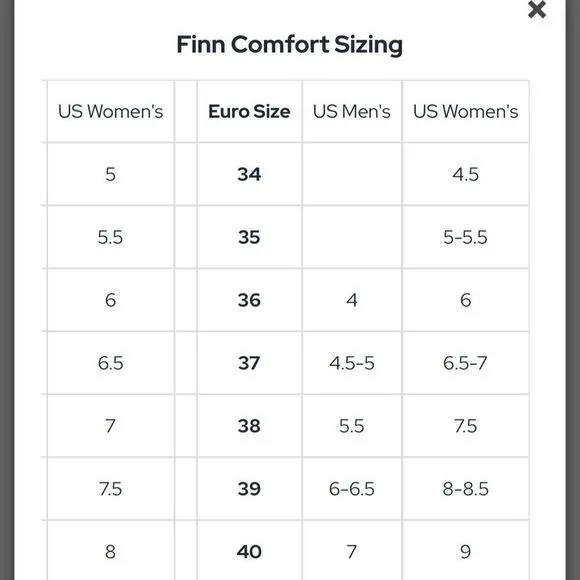
Task: Click the 8-8.5 US Women's cell
Action: tap(466, 489)
